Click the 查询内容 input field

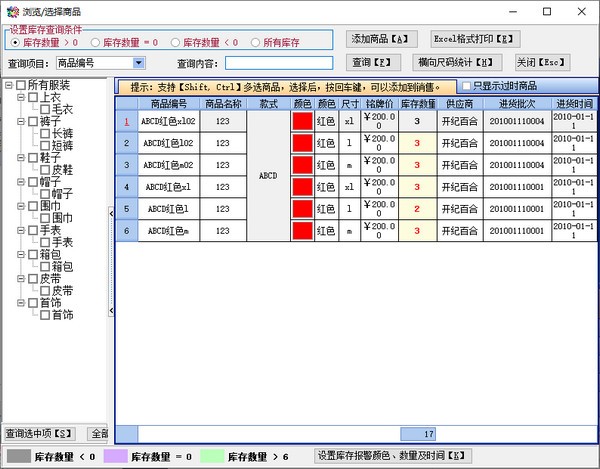point(279,63)
